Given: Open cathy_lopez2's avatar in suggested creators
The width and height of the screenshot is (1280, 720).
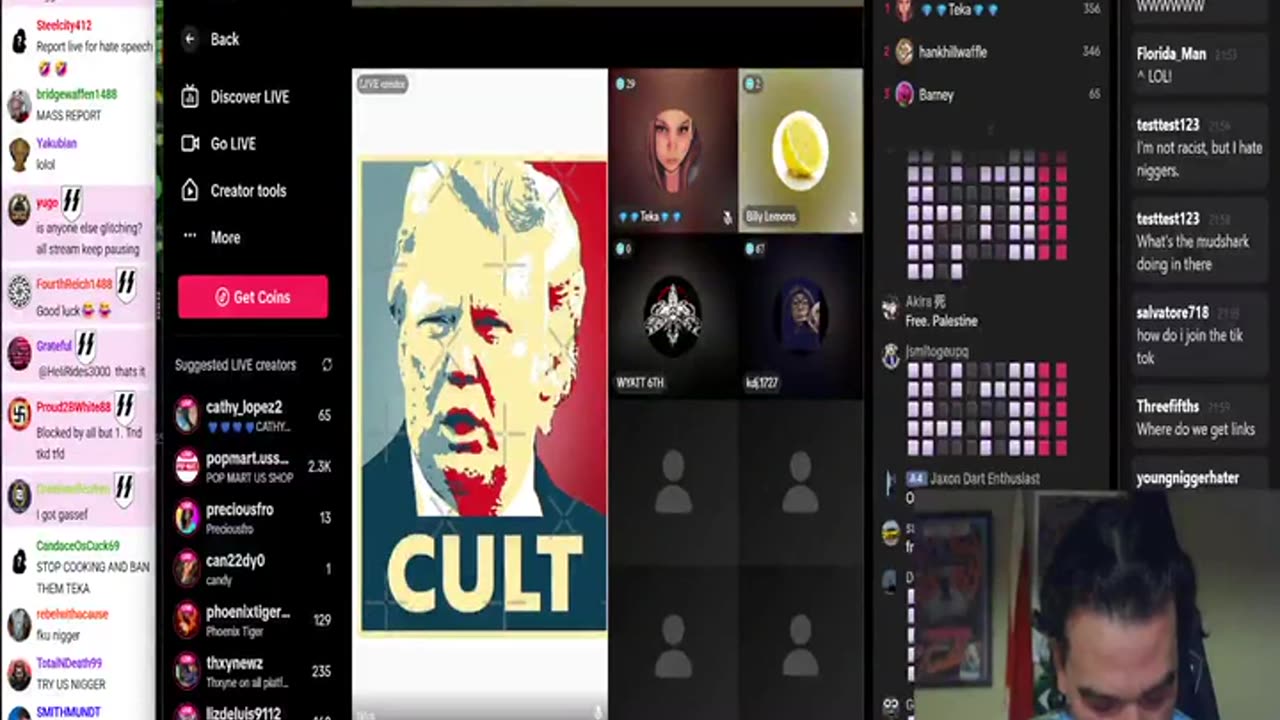Looking at the screenshot, I should coord(187,415).
